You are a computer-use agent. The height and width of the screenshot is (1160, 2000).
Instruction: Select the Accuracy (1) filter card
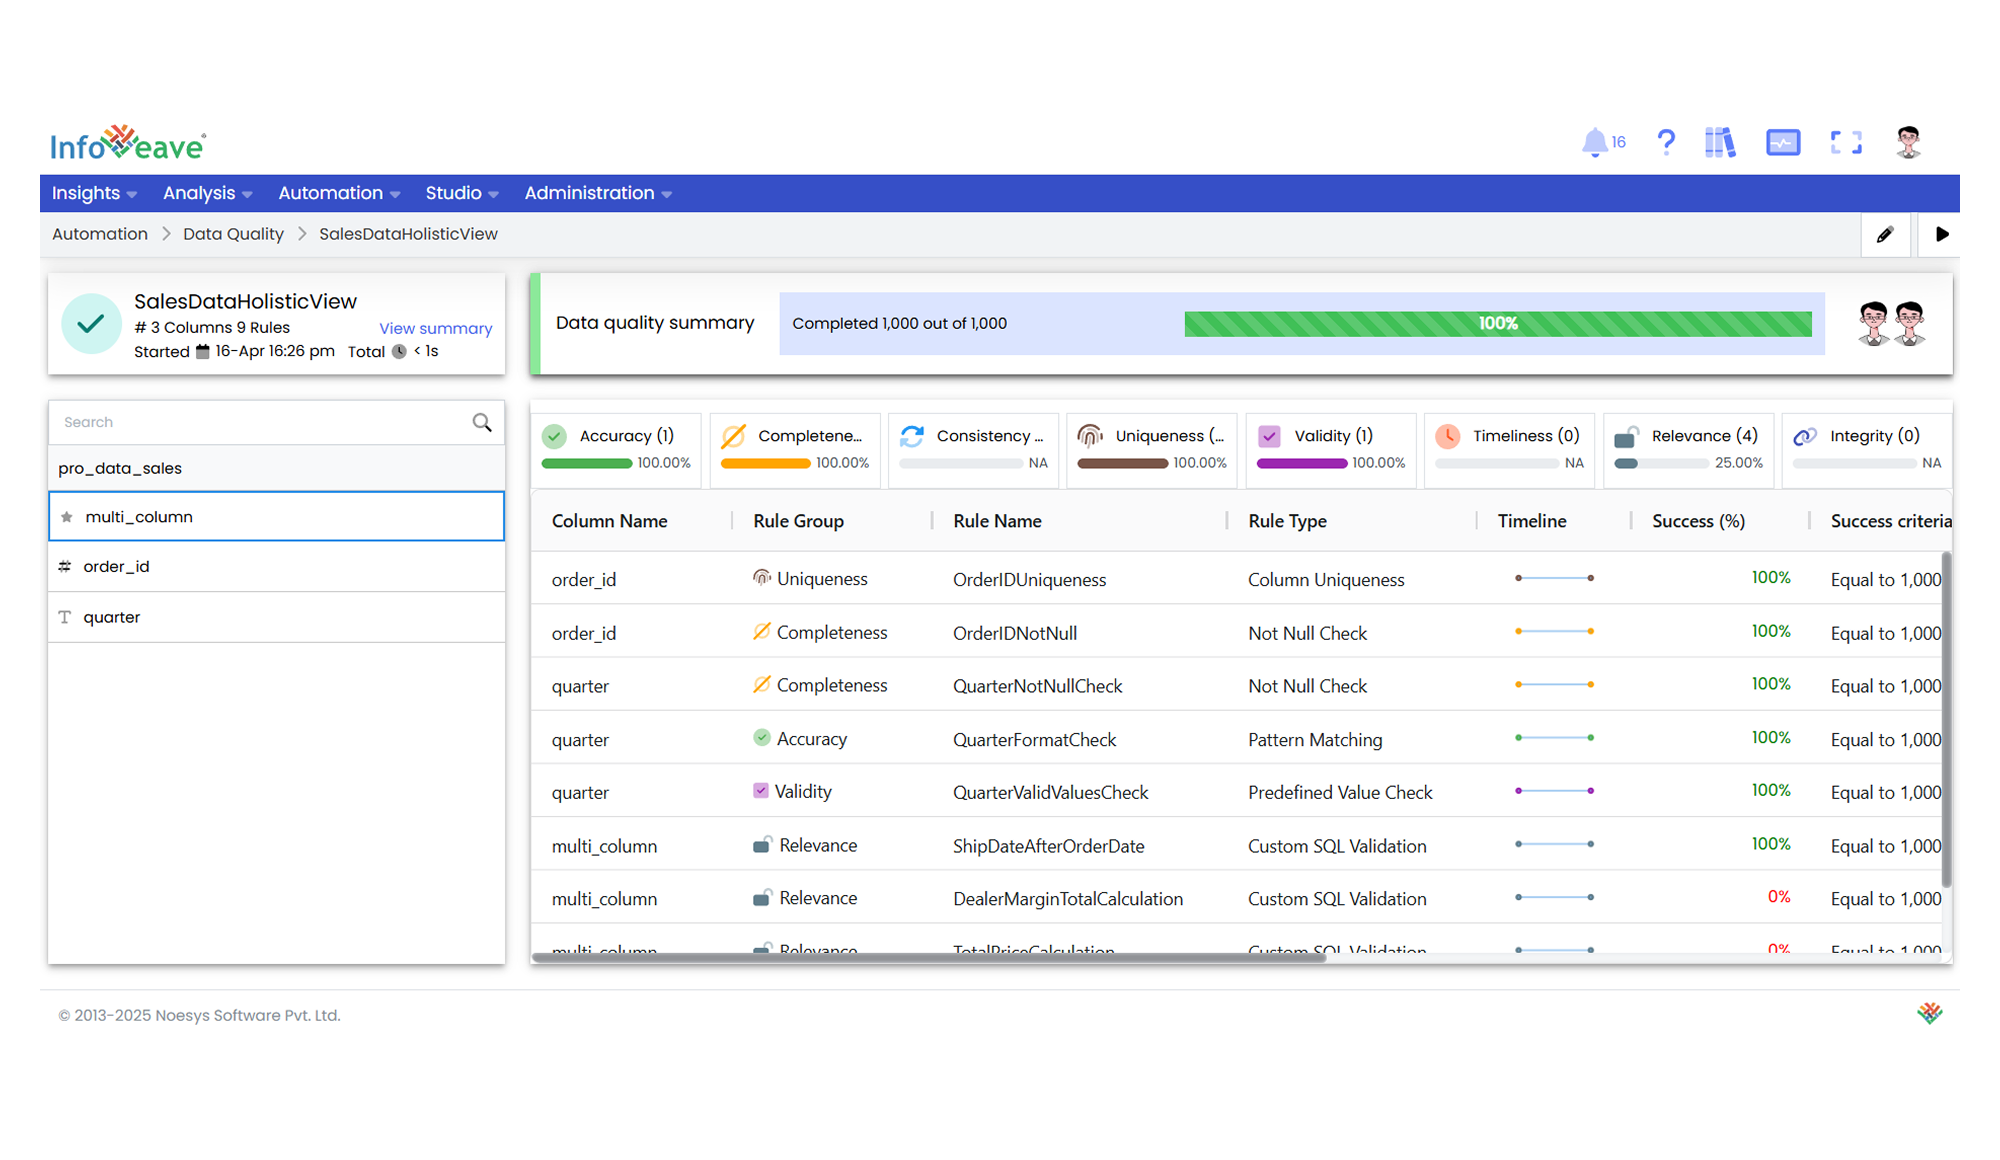[616, 449]
